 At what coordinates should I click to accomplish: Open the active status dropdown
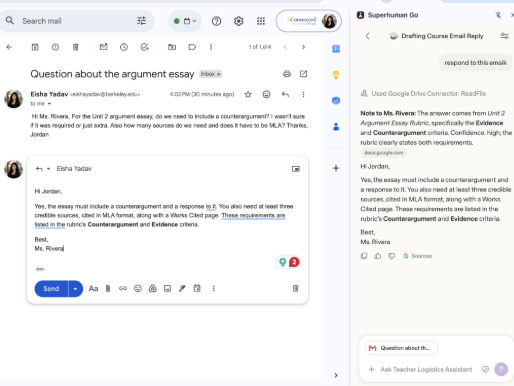tap(185, 21)
